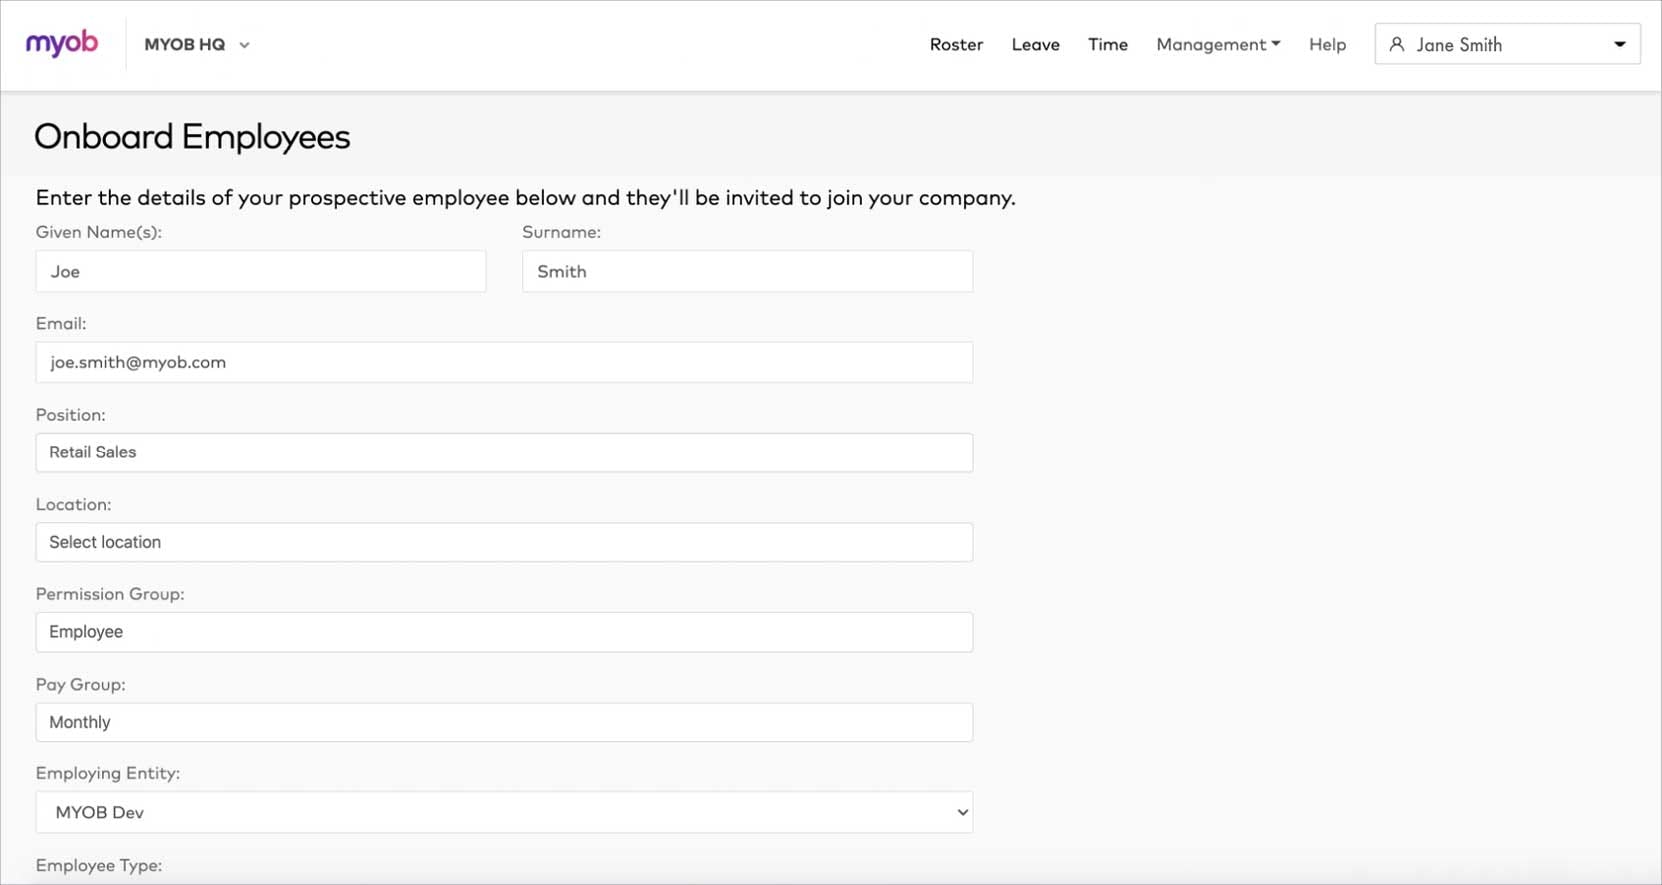The width and height of the screenshot is (1662, 885).
Task: Click the Given Name(s) field containing Joe
Action: [x=261, y=271]
